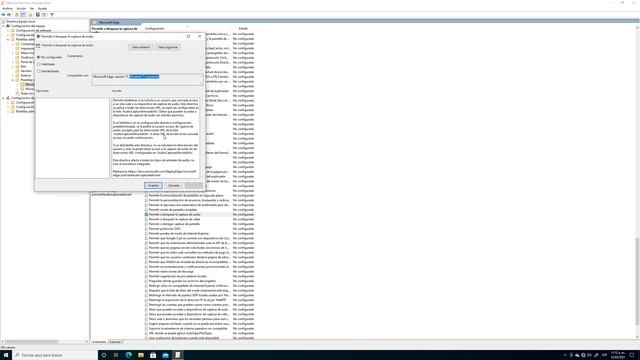640x360 pixels.
Task: Select 'Permitir o denegar captura de pantalla' row
Action: 200,224
